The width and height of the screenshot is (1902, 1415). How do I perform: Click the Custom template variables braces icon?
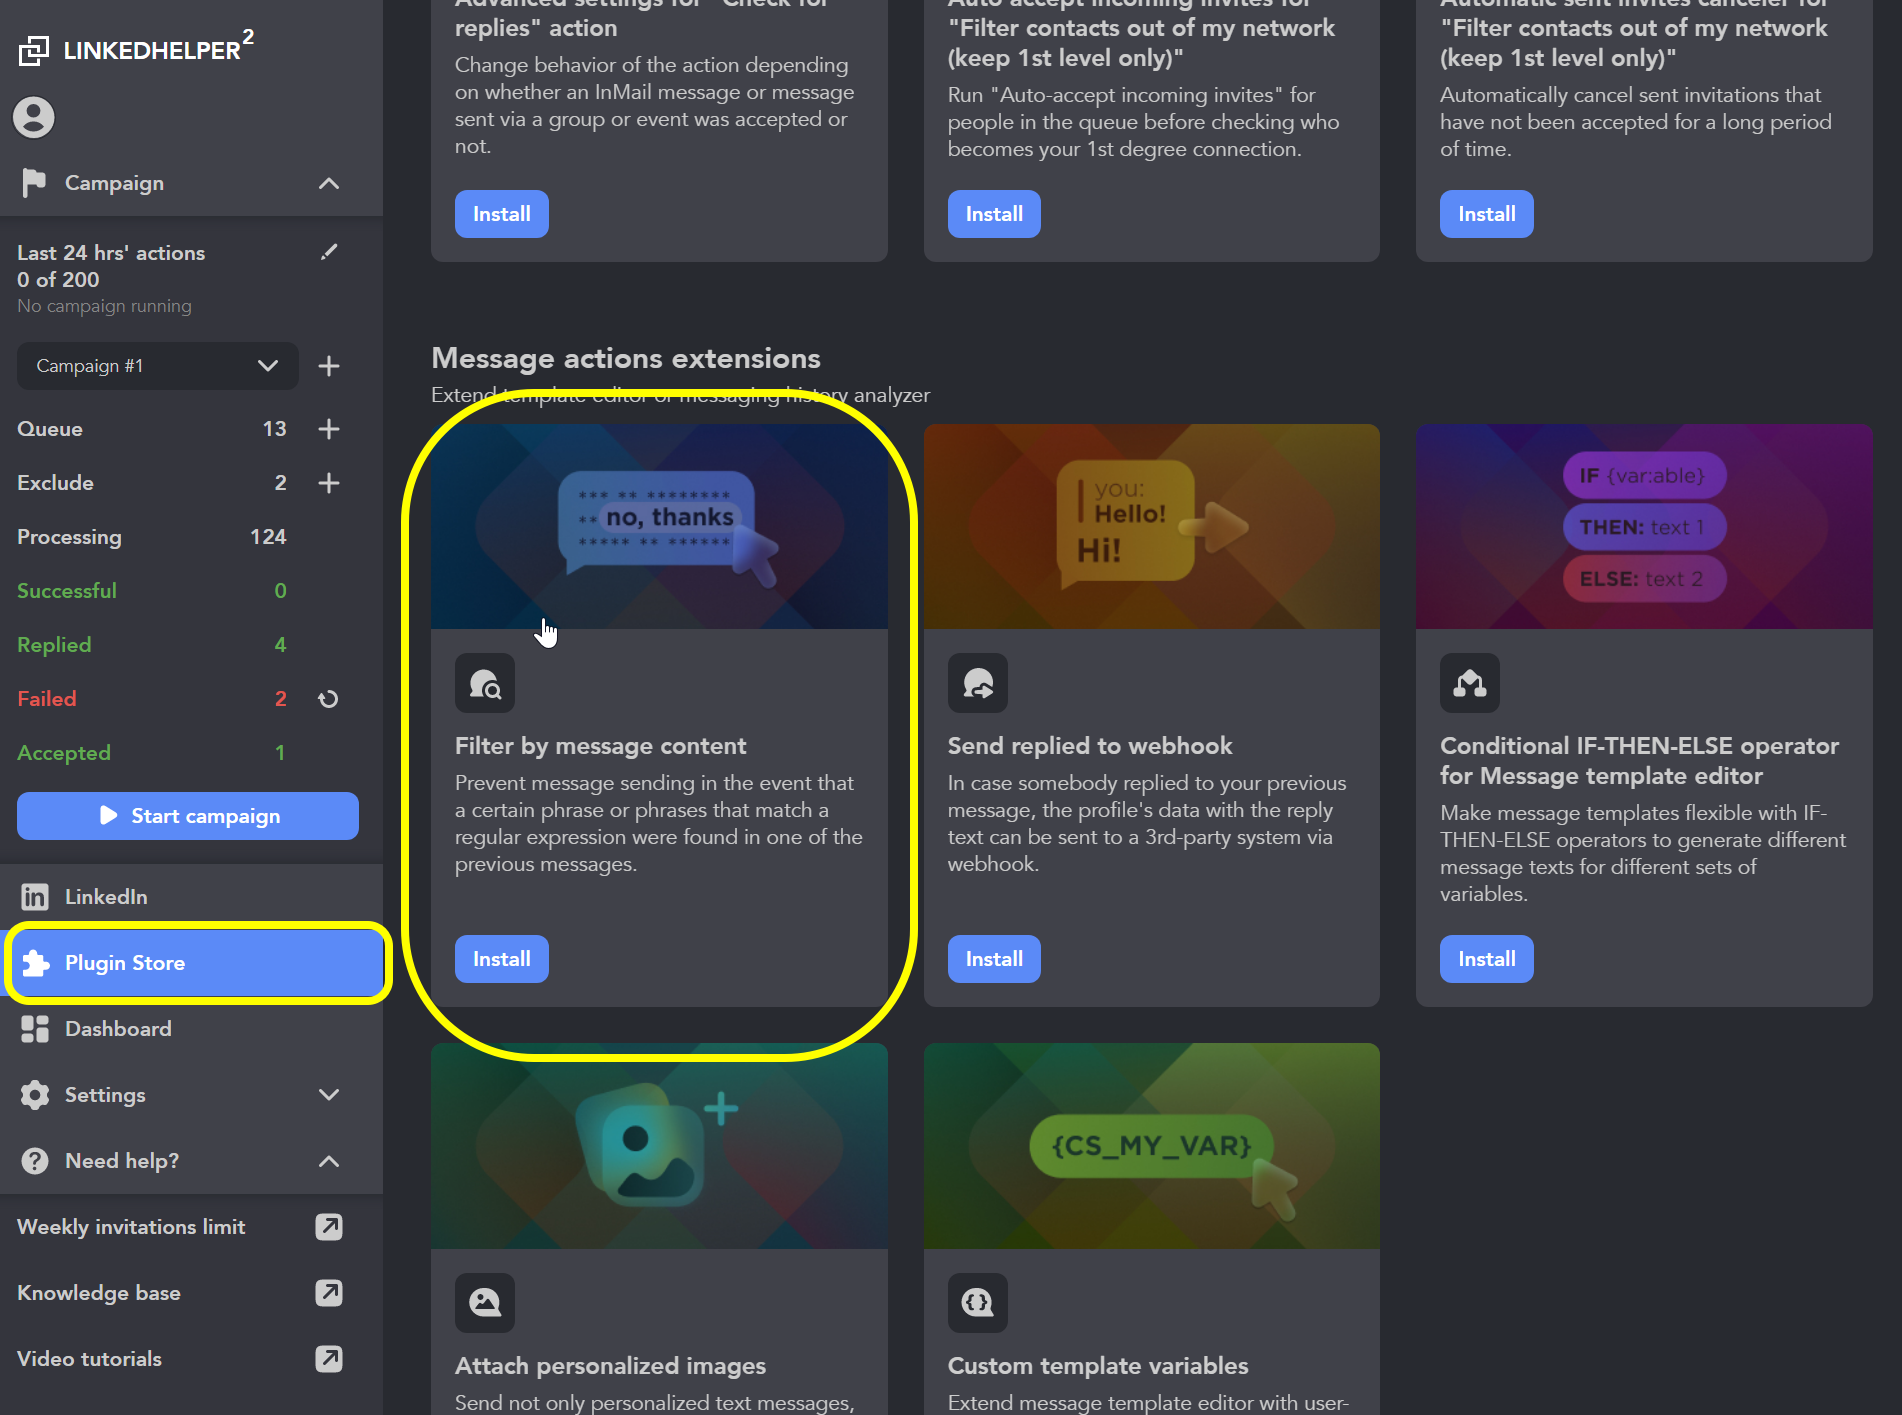(x=978, y=1303)
